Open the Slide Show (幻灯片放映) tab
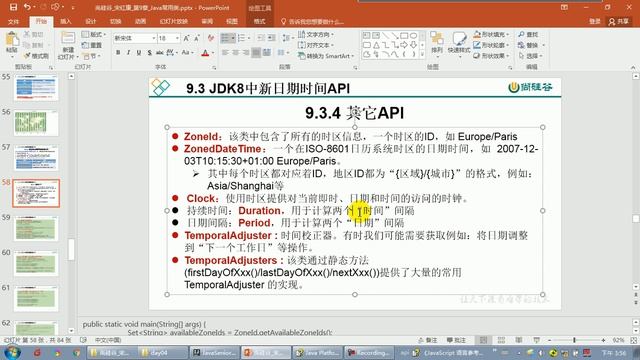 coord(173,21)
